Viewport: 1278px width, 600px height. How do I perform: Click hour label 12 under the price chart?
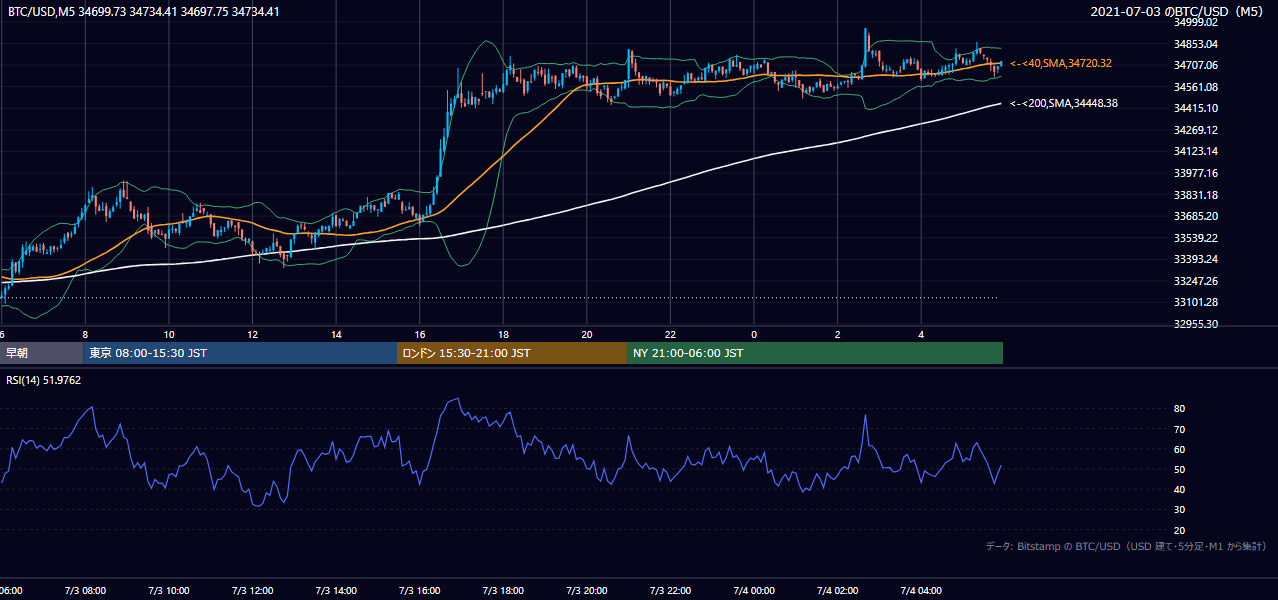pos(253,334)
